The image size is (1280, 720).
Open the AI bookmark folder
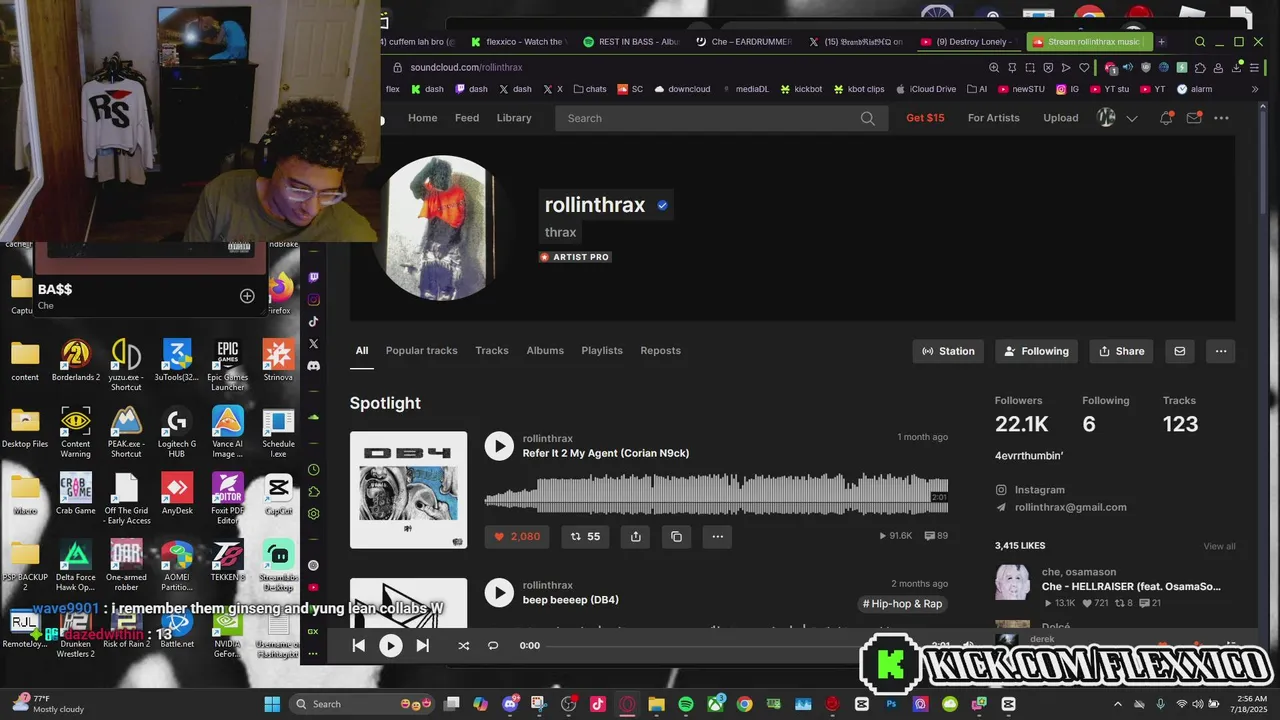click(x=977, y=89)
